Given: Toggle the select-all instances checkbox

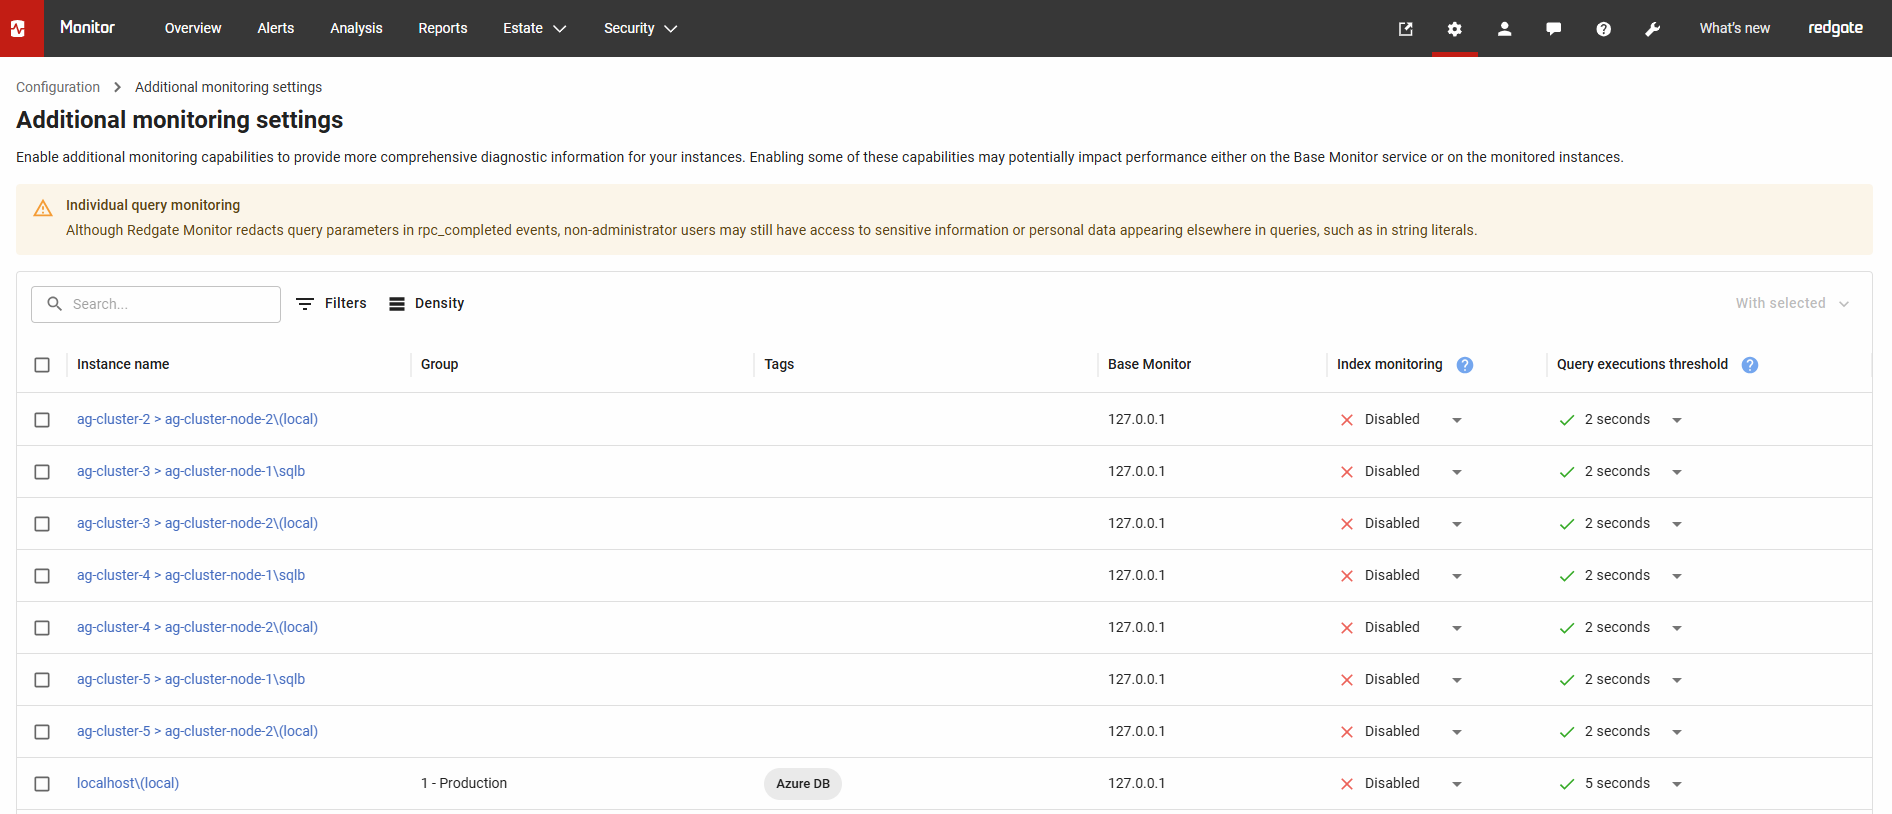Looking at the screenshot, I should pyautogui.click(x=42, y=365).
